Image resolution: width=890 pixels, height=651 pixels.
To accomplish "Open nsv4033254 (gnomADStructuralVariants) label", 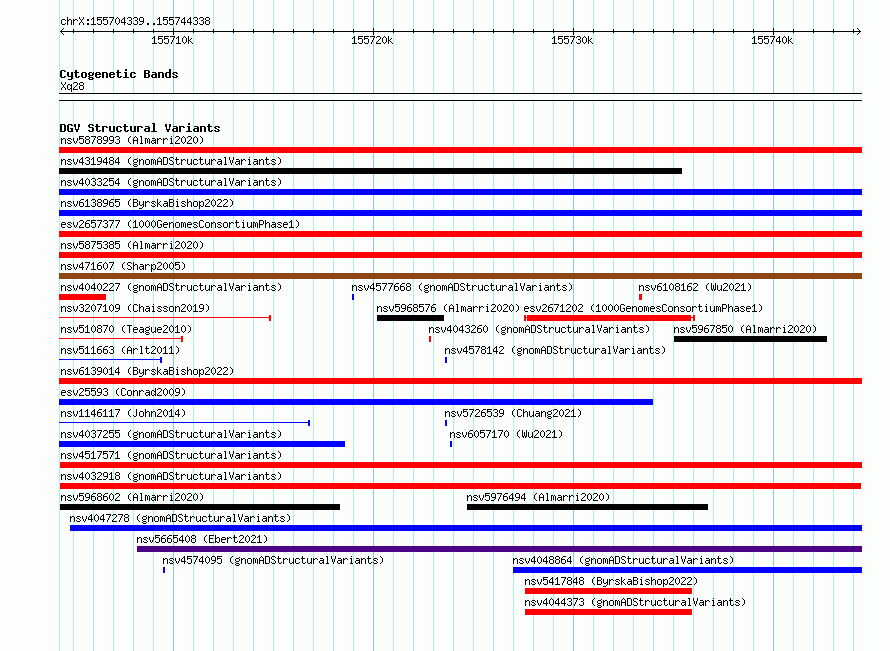I will pyautogui.click(x=171, y=182).
